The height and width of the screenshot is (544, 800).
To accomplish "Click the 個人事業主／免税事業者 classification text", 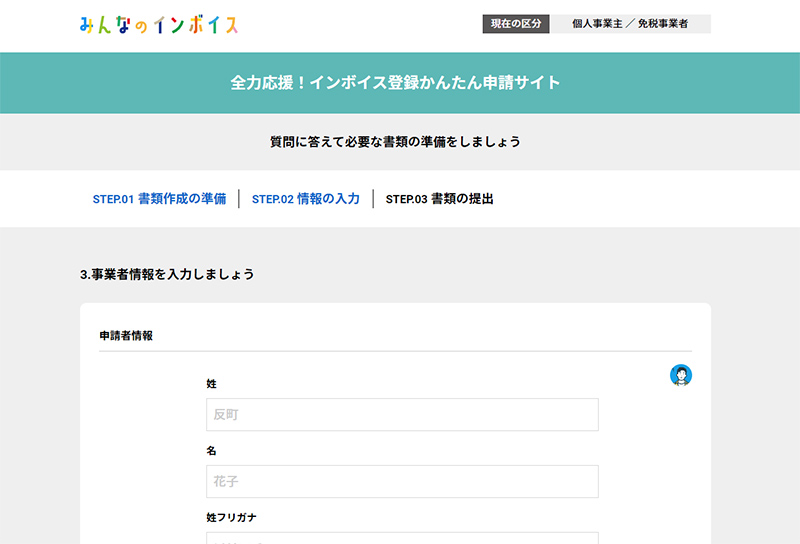I will click(630, 24).
